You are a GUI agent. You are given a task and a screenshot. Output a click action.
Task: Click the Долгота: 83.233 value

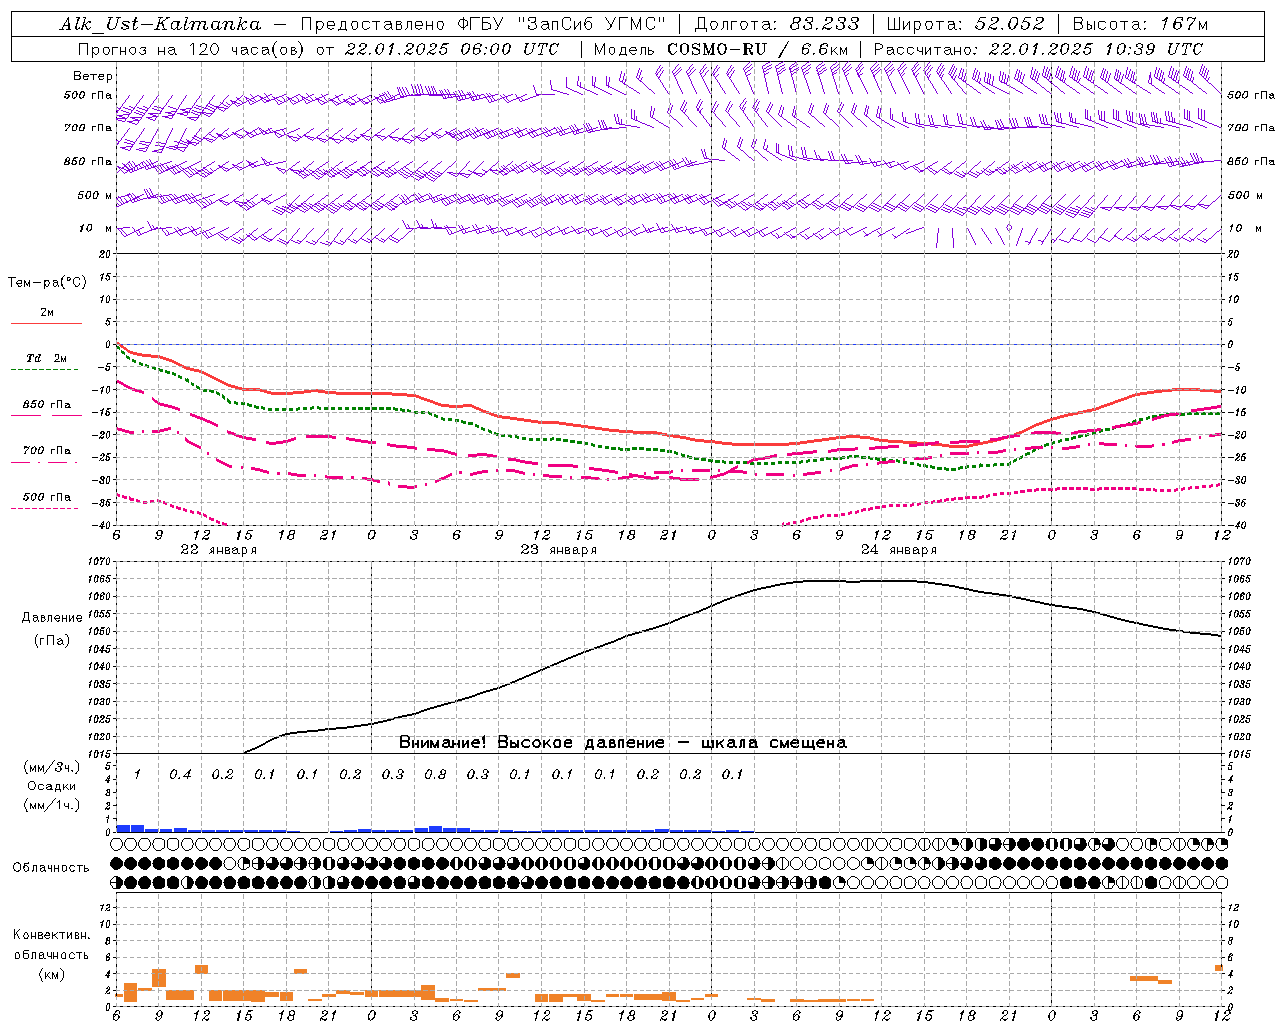coord(777,24)
